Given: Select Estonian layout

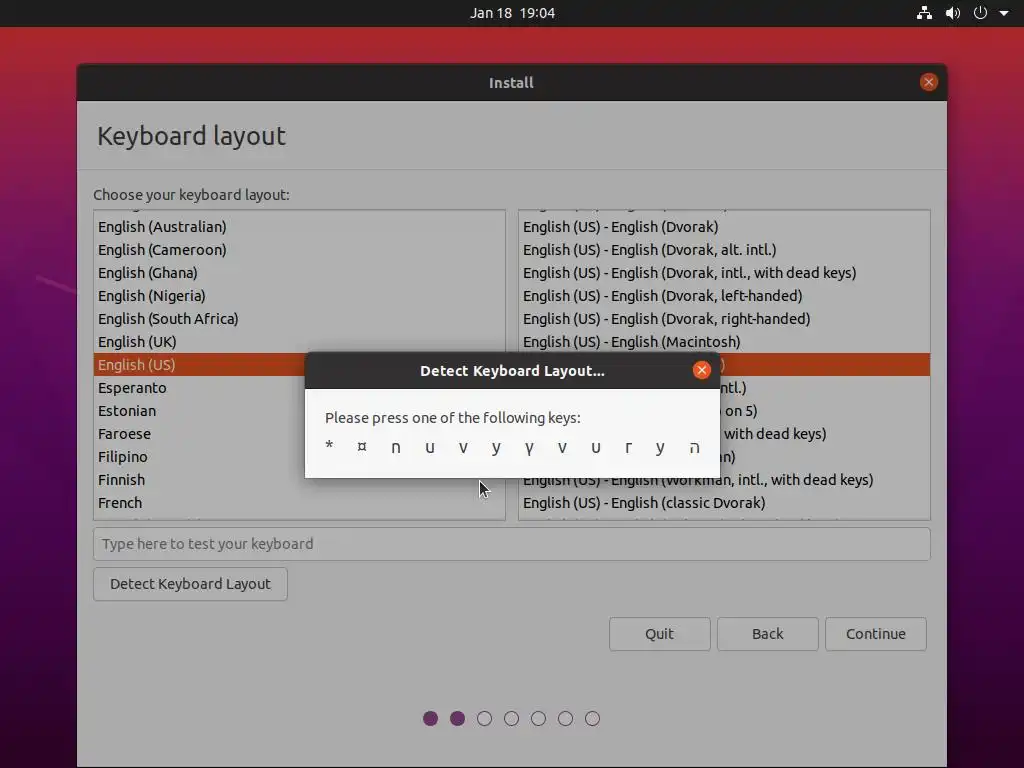Looking at the screenshot, I should (x=199, y=411).
